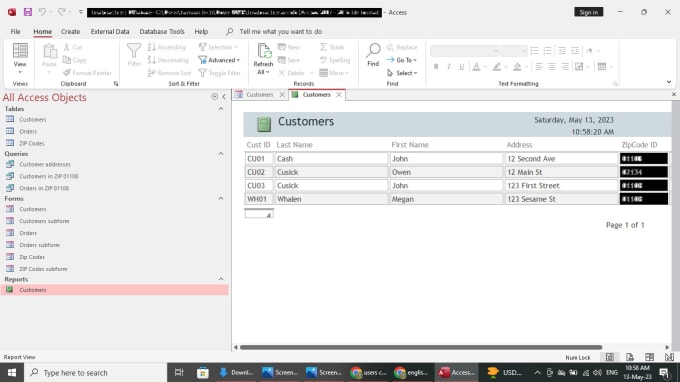Click the numbered list icon
680x382 pixels.
548,51
